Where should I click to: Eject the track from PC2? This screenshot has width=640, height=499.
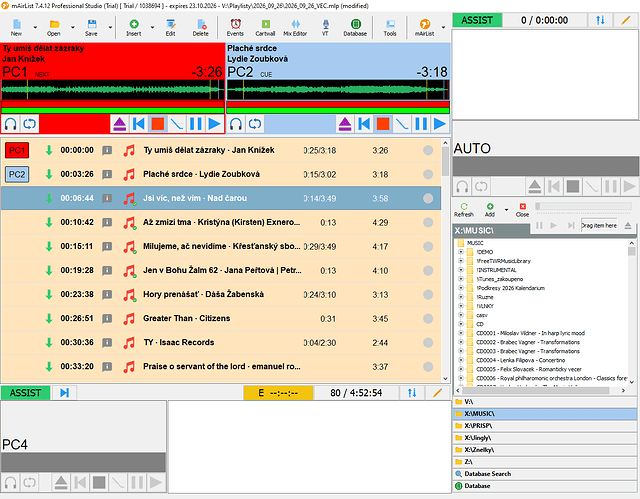pos(345,124)
